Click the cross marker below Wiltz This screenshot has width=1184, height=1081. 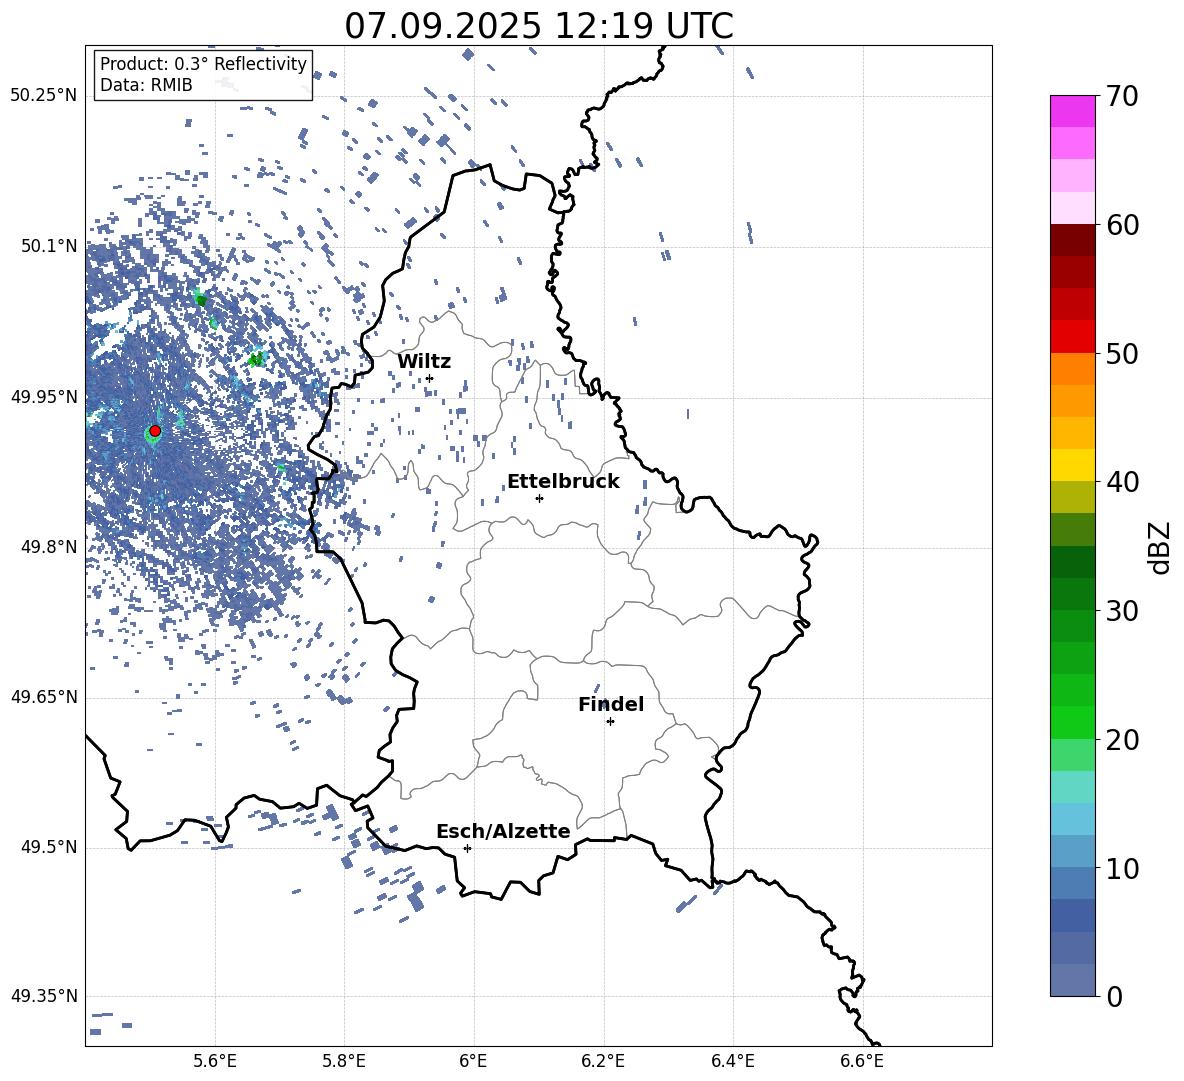click(x=430, y=379)
